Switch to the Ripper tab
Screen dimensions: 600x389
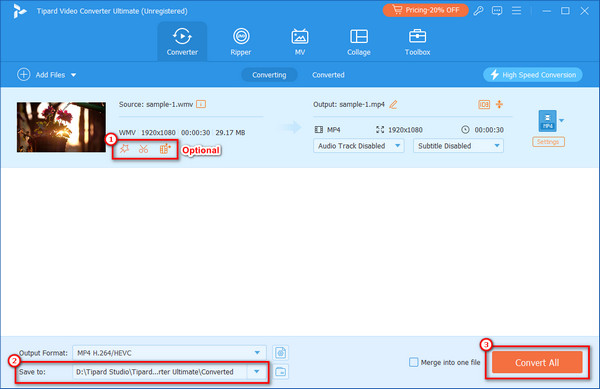click(241, 41)
